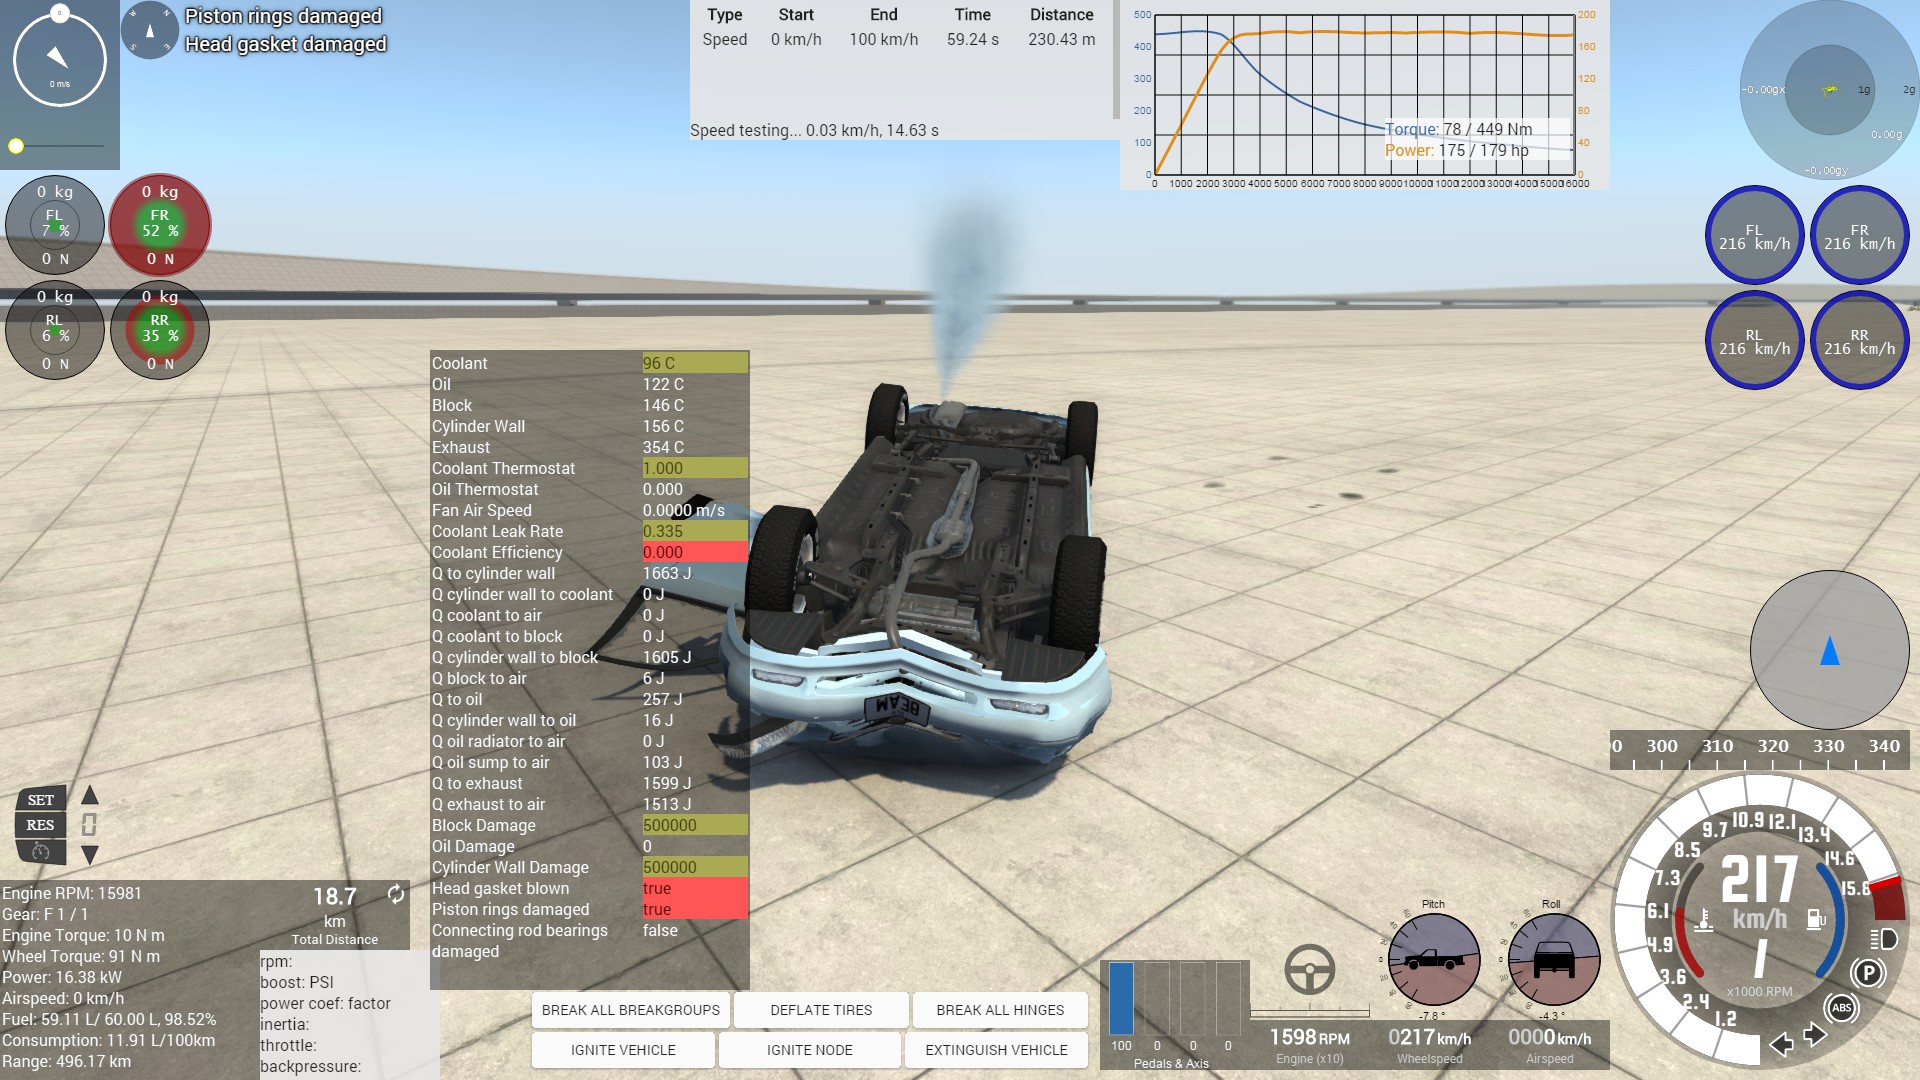The height and width of the screenshot is (1080, 1920).
Task: Click EXTINGUISH VEHICLE button
Action: 996,1050
